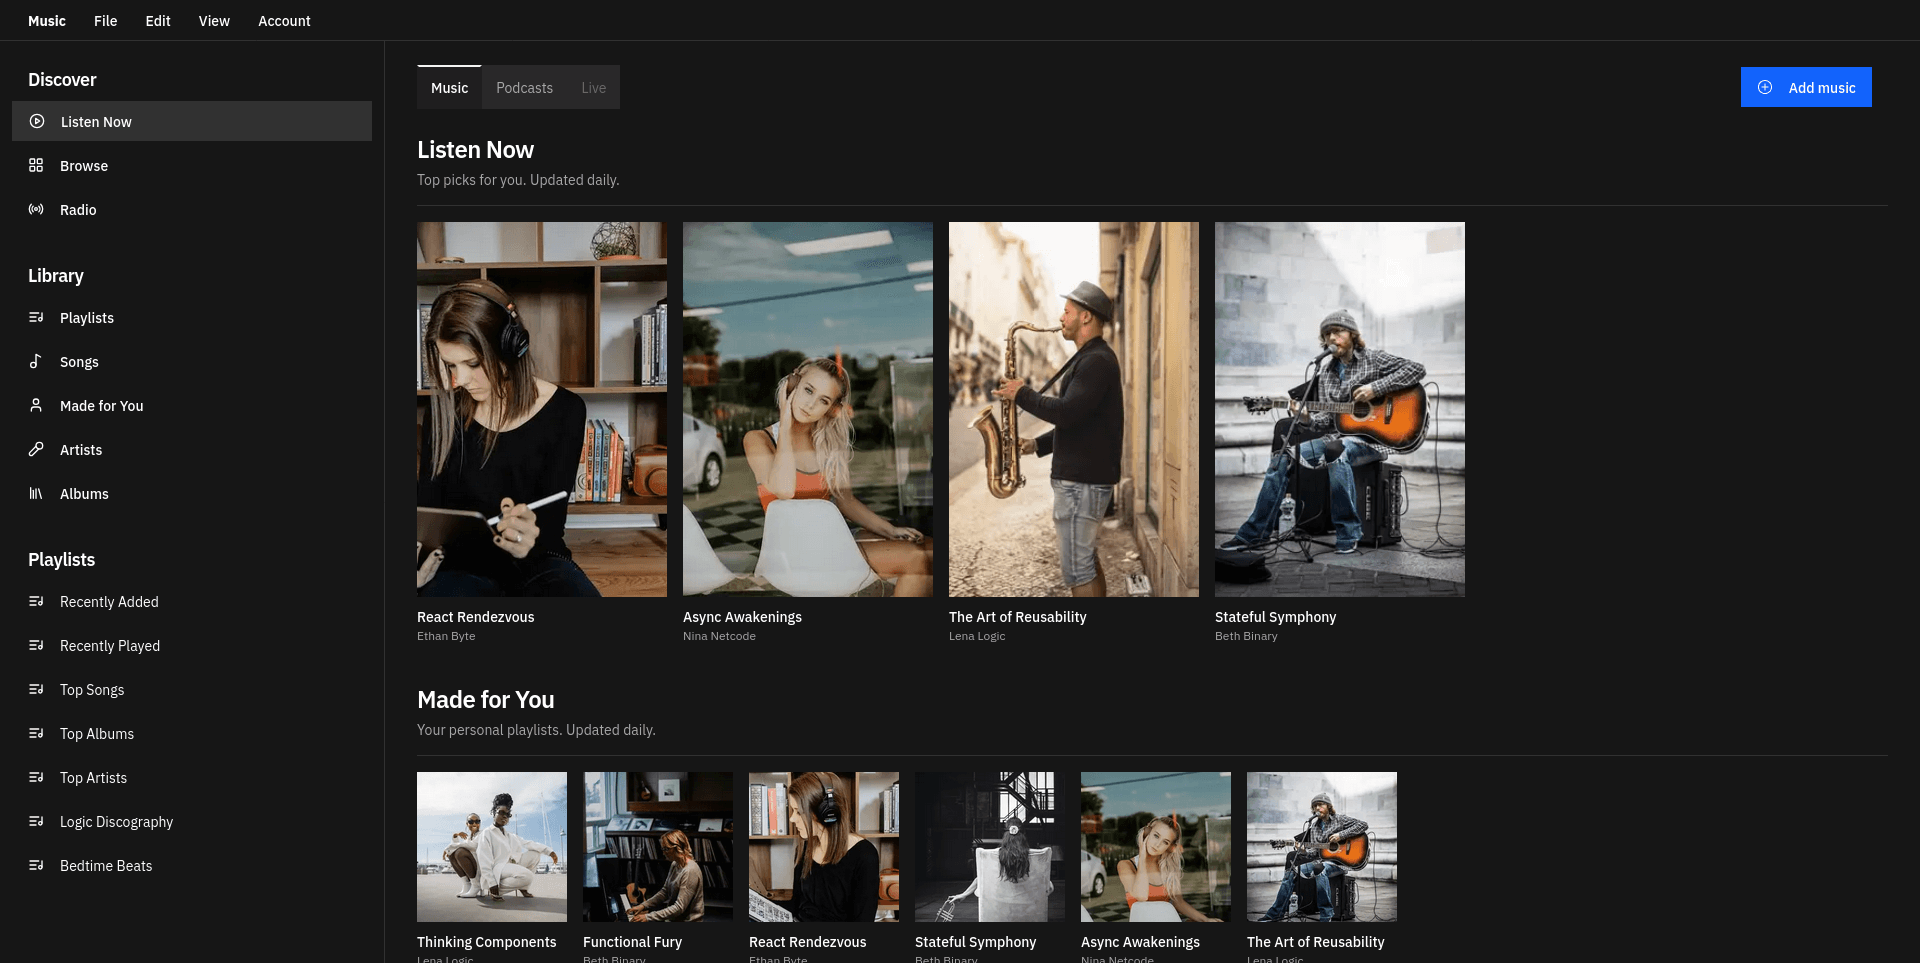Click the list icon beside Top Albums
Viewport: 1920px width, 963px height.
click(x=36, y=733)
